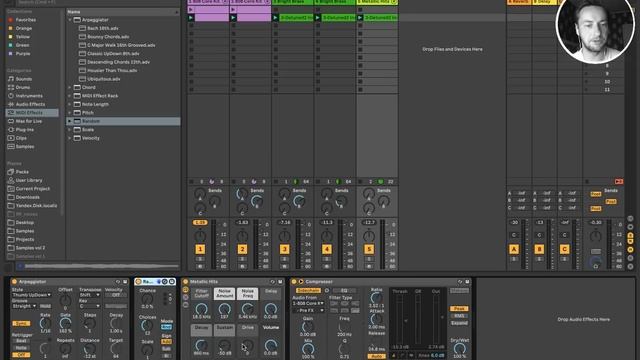This screenshot has width=640, height=360.
Task: Select Compressor Peak mode
Action: (459, 309)
